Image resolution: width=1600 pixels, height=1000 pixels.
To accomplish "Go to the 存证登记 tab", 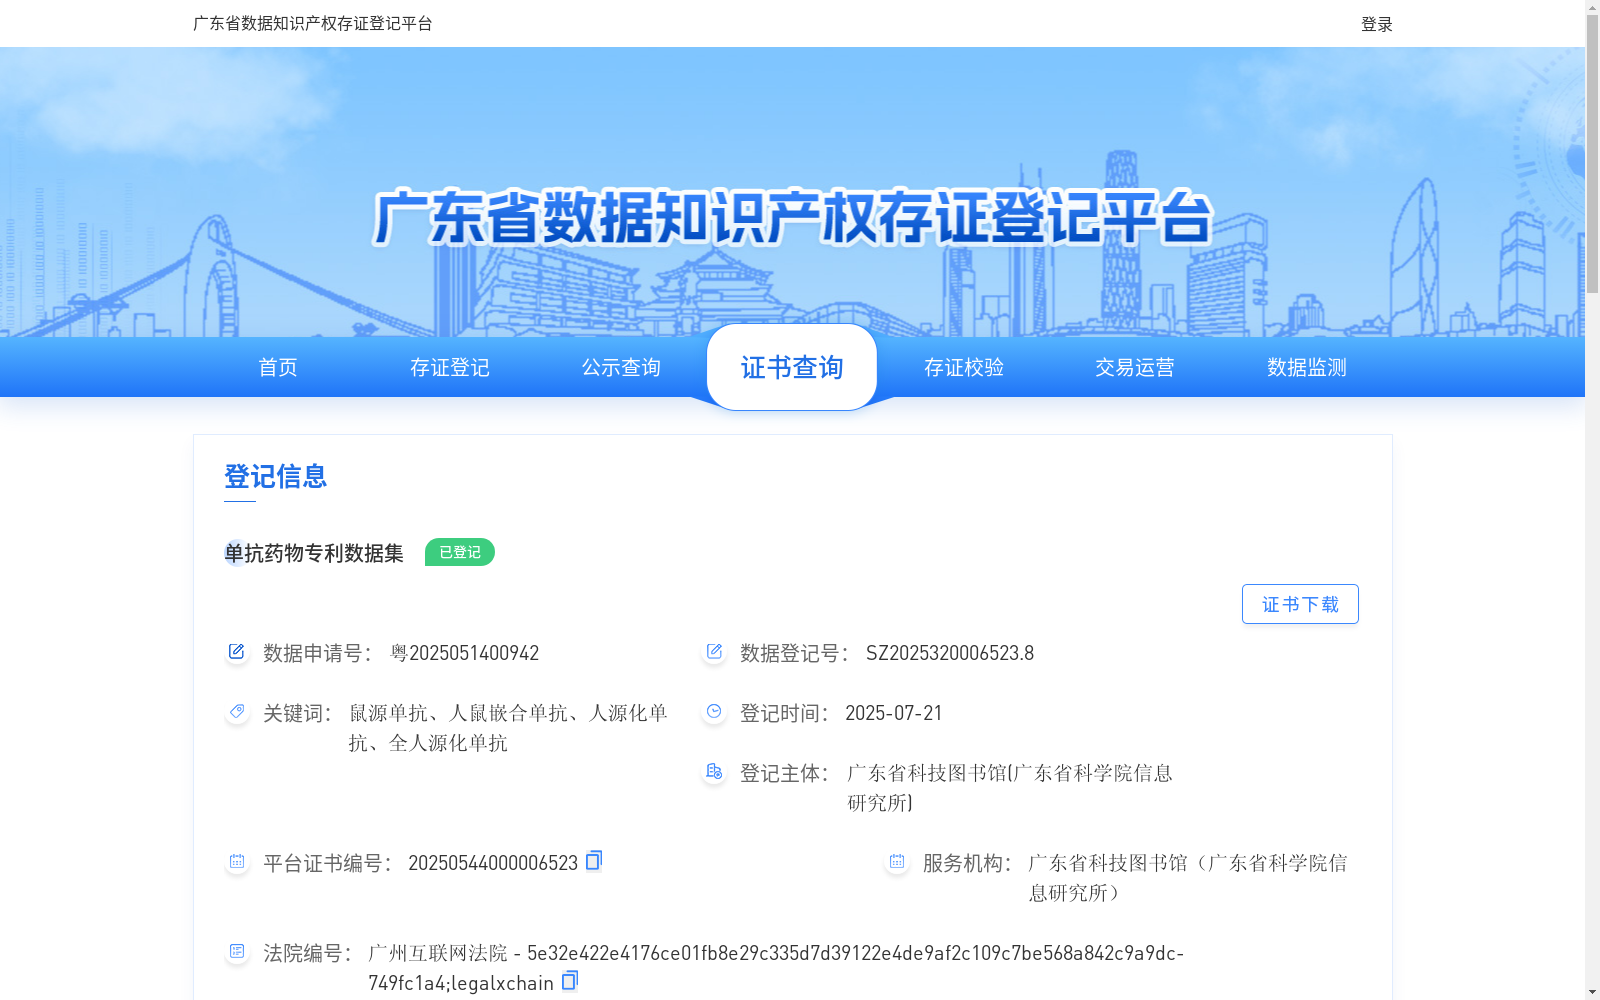I will tap(450, 367).
